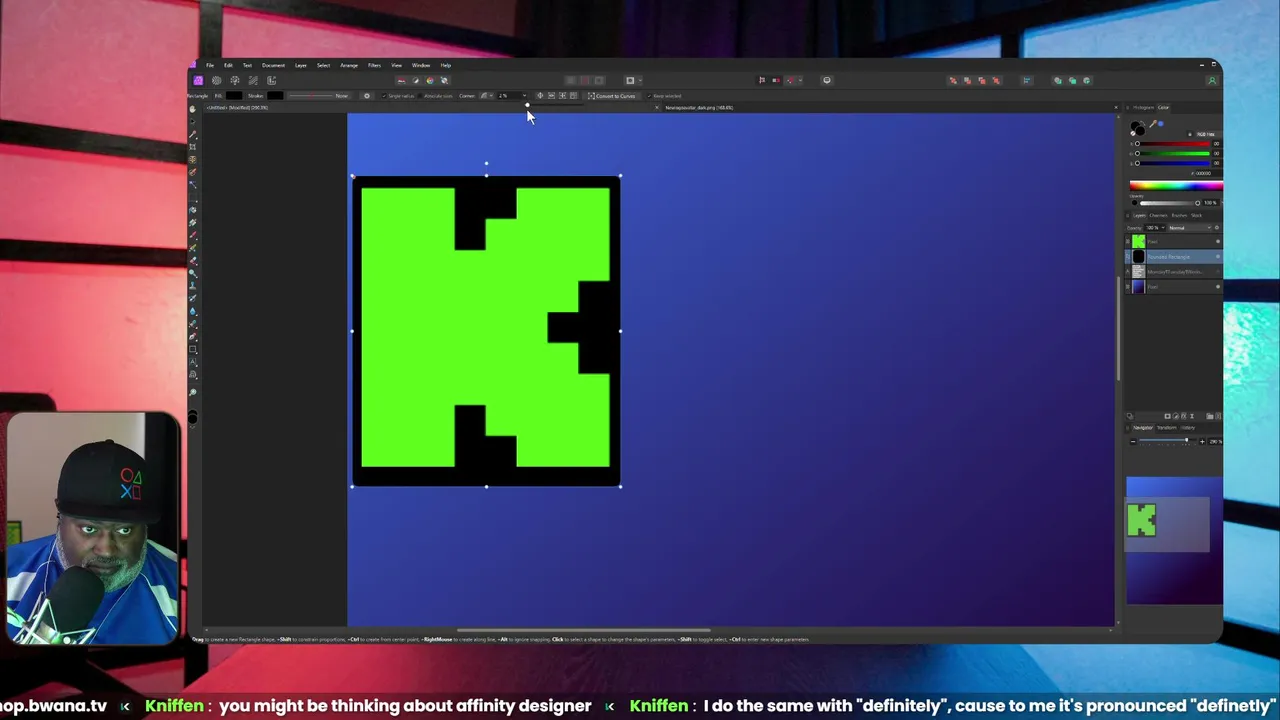Click the color picker eyedropper icon
The image size is (1280, 720).
coord(1153,124)
